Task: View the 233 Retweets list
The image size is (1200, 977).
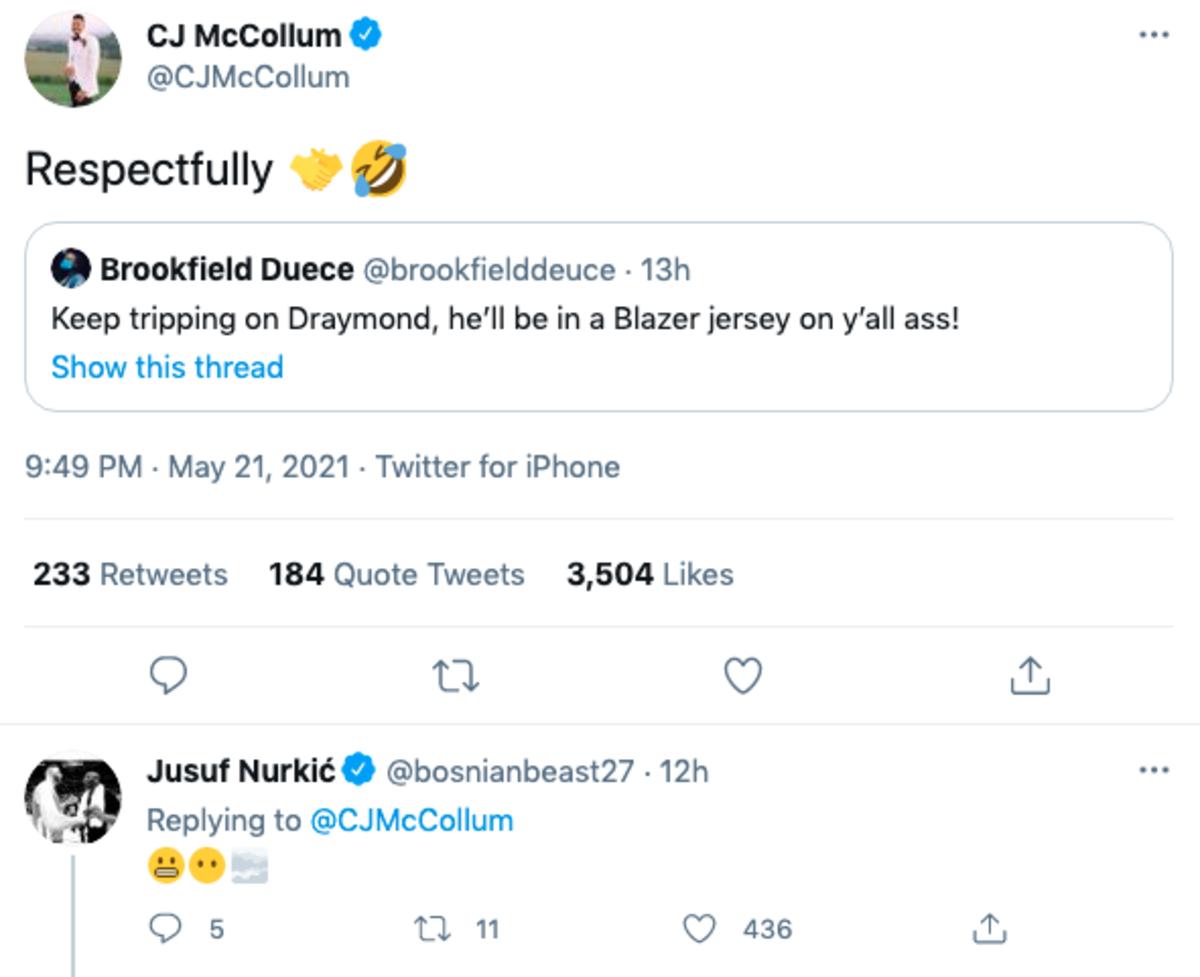Action: point(130,574)
